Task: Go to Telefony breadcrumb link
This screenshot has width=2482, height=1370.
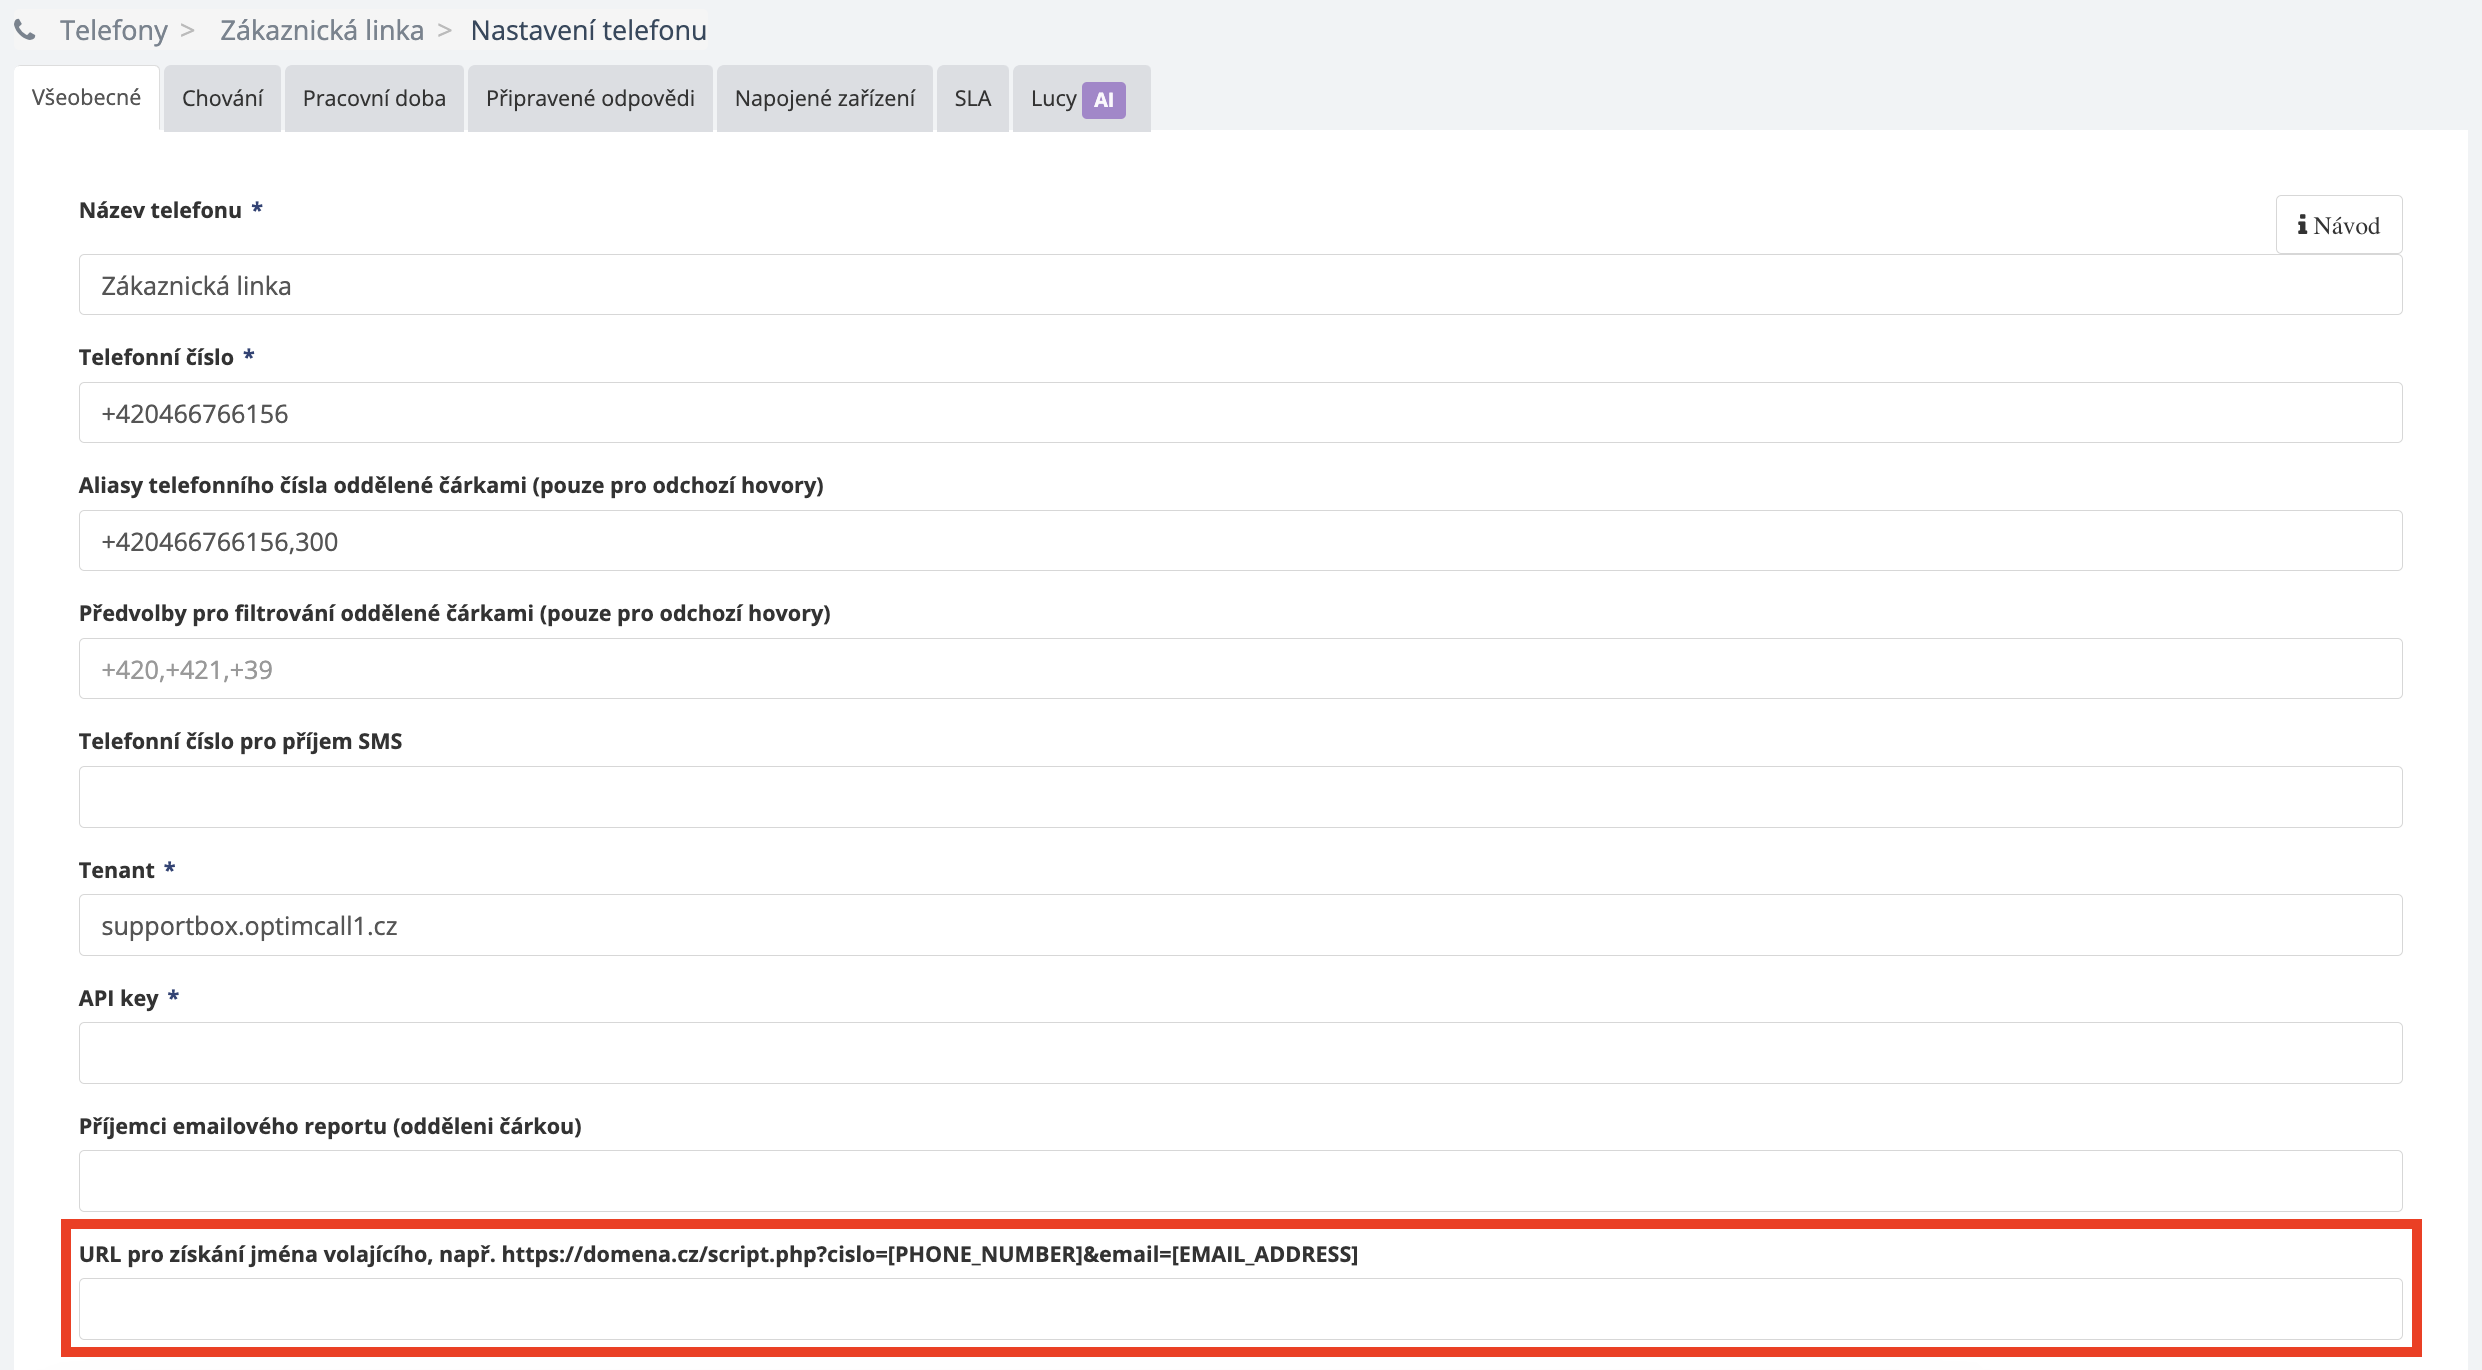Action: pos(113,30)
